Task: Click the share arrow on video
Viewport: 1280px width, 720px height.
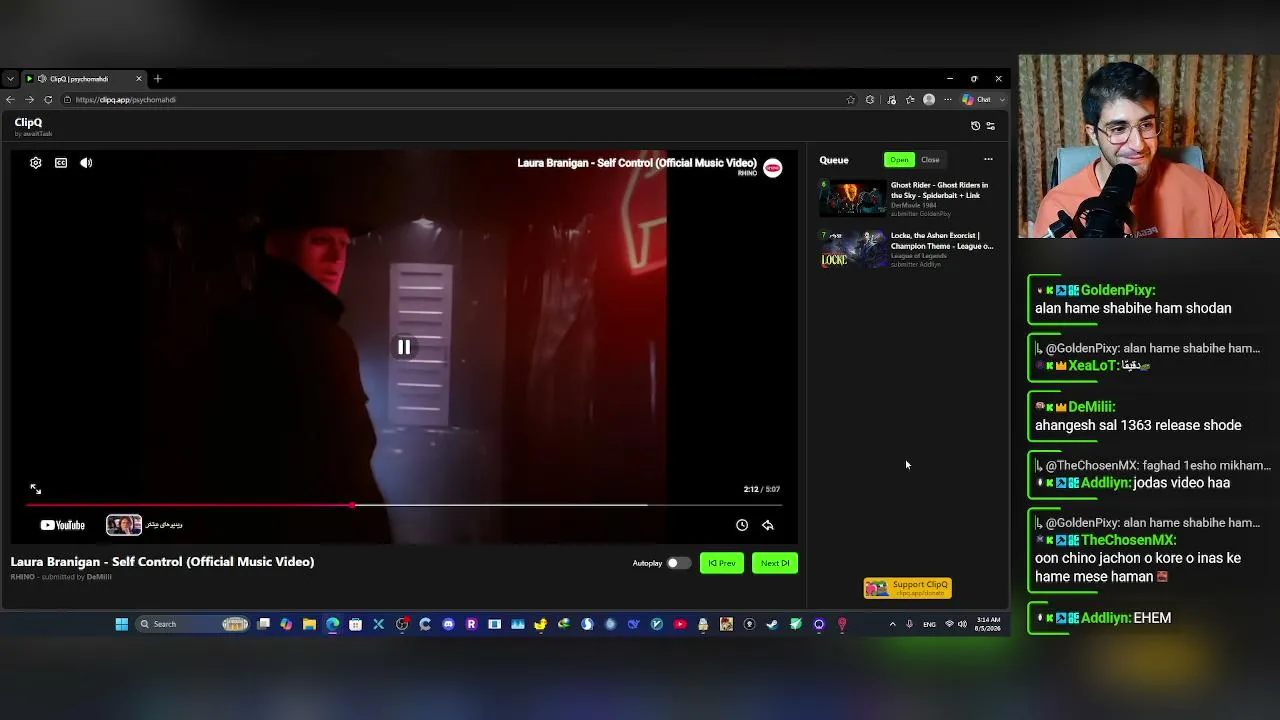Action: [768, 525]
